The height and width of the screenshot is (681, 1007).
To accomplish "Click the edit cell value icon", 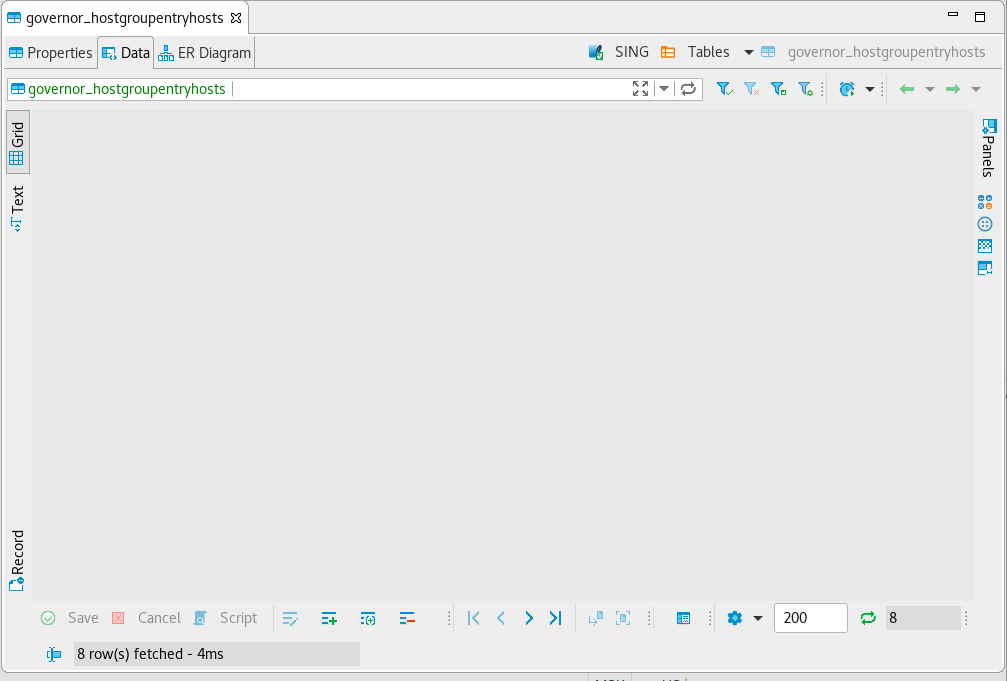I will [x=290, y=618].
